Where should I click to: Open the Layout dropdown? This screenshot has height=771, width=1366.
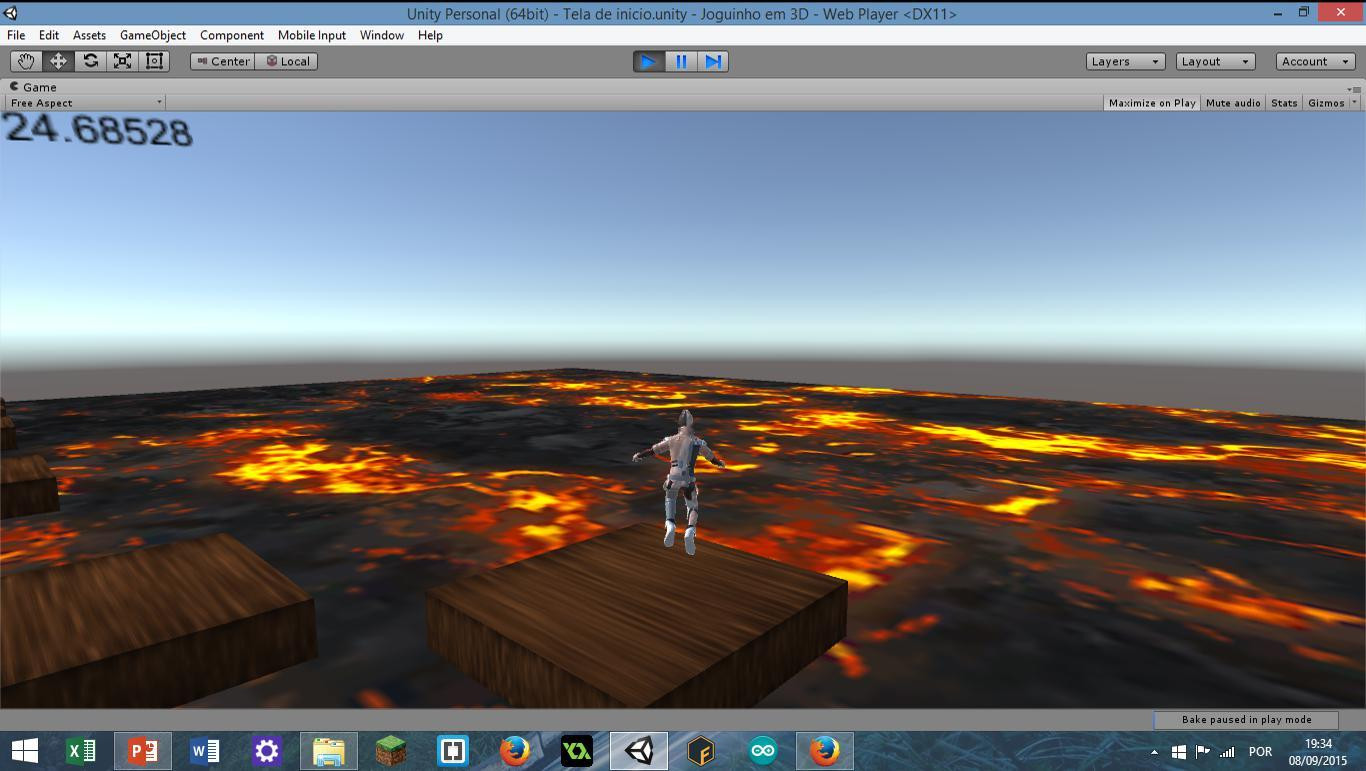click(x=1215, y=61)
